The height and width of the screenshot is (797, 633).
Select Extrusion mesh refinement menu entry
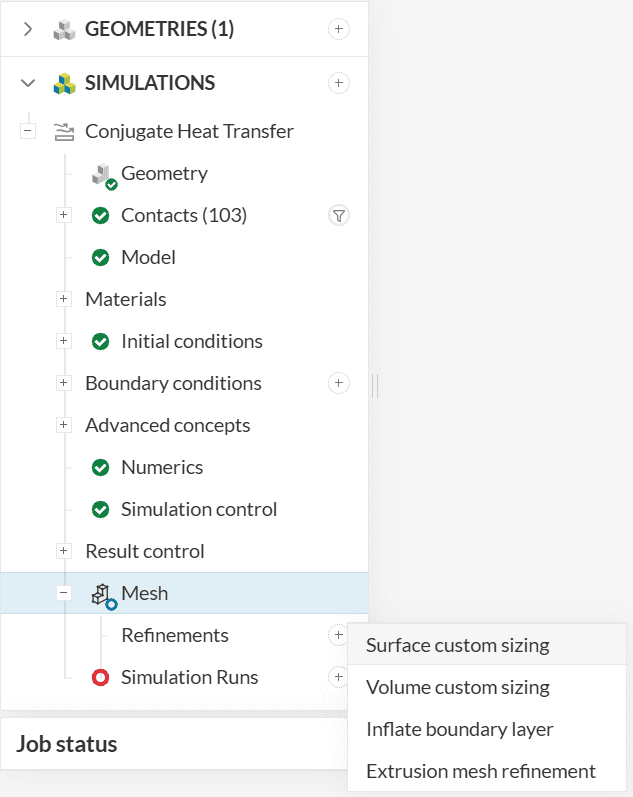[x=480, y=771]
